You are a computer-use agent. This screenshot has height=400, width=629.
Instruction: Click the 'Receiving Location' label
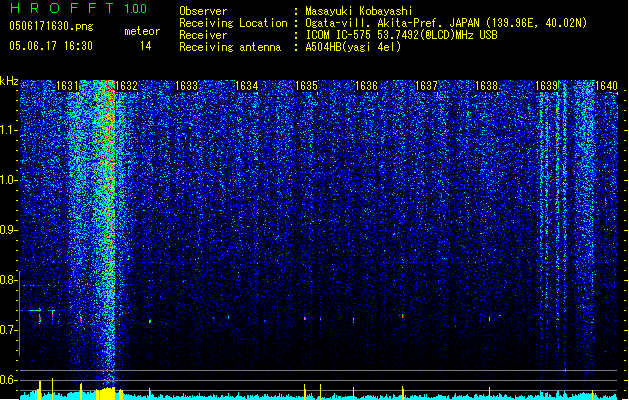(233, 23)
